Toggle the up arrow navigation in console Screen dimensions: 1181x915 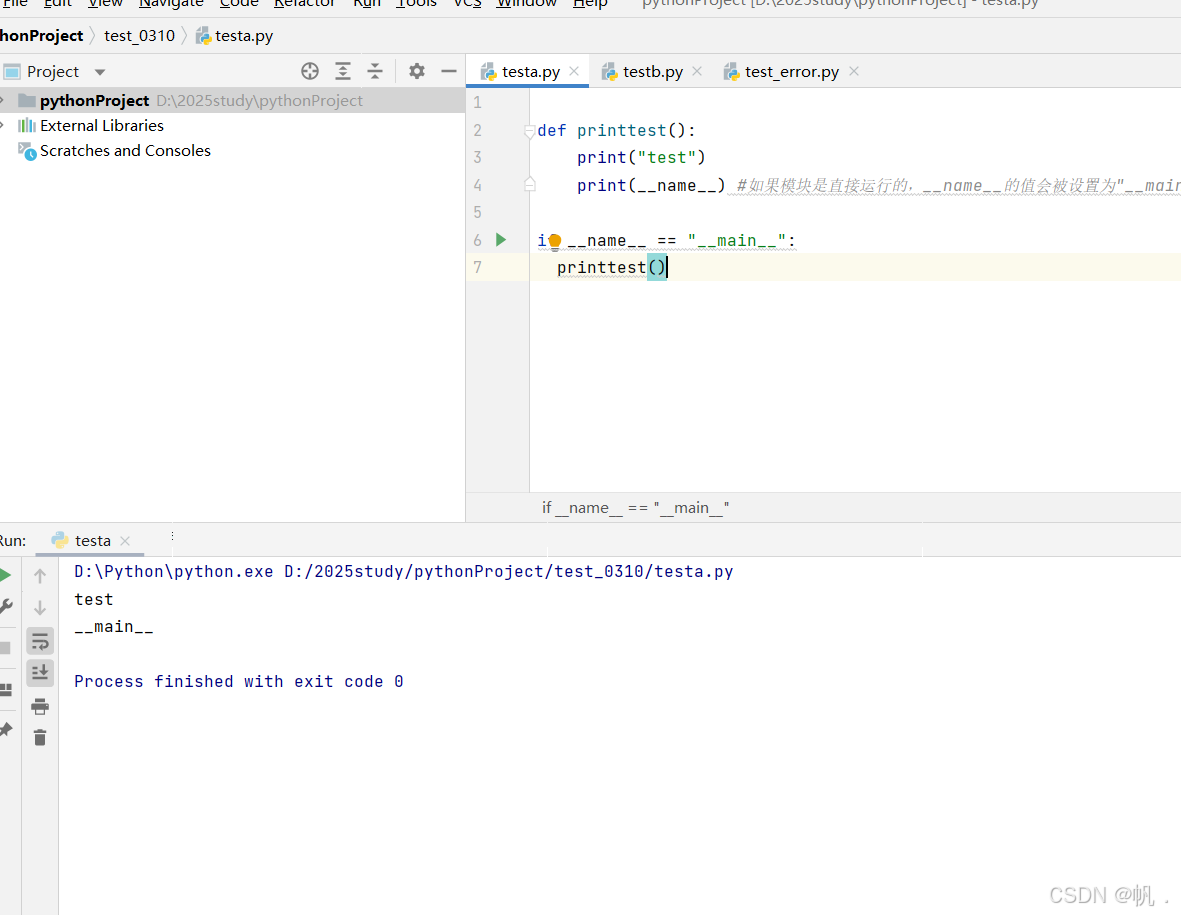[x=40, y=575]
